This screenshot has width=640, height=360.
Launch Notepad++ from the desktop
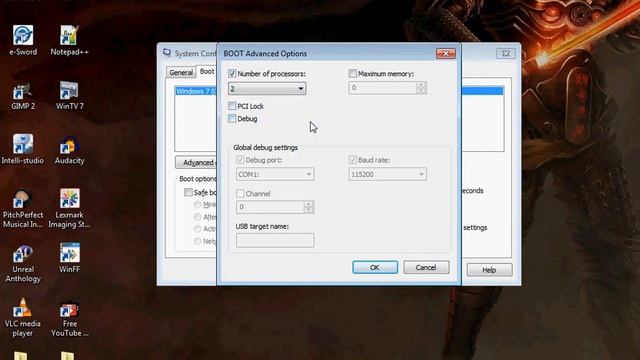tap(69, 40)
